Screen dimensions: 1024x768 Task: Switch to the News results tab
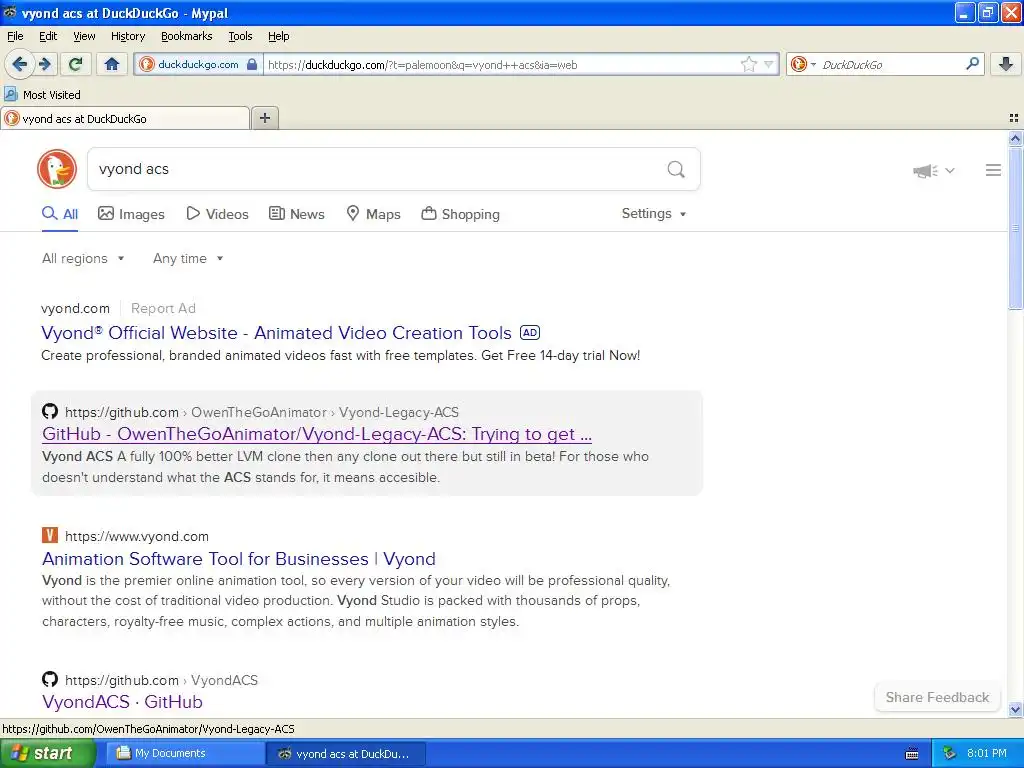pyautogui.click(x=296, y=214)
